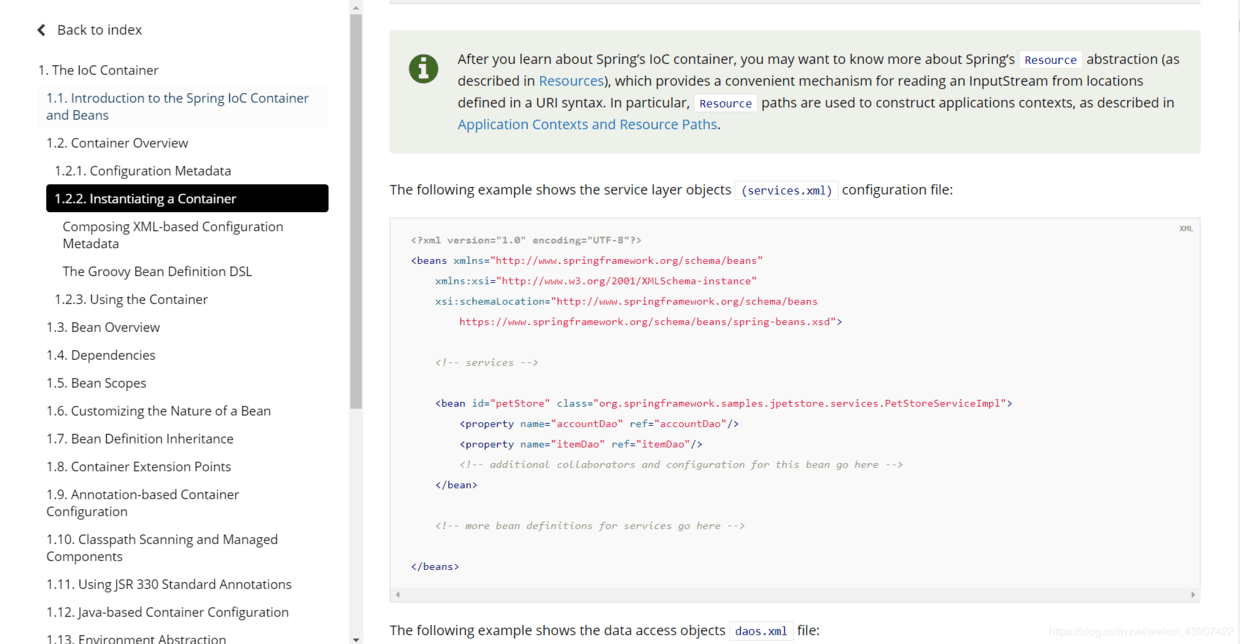Follow Application Contexts and Resource Paths link
Viewport: 1240px width, 644px height.
tap(587, 125)
